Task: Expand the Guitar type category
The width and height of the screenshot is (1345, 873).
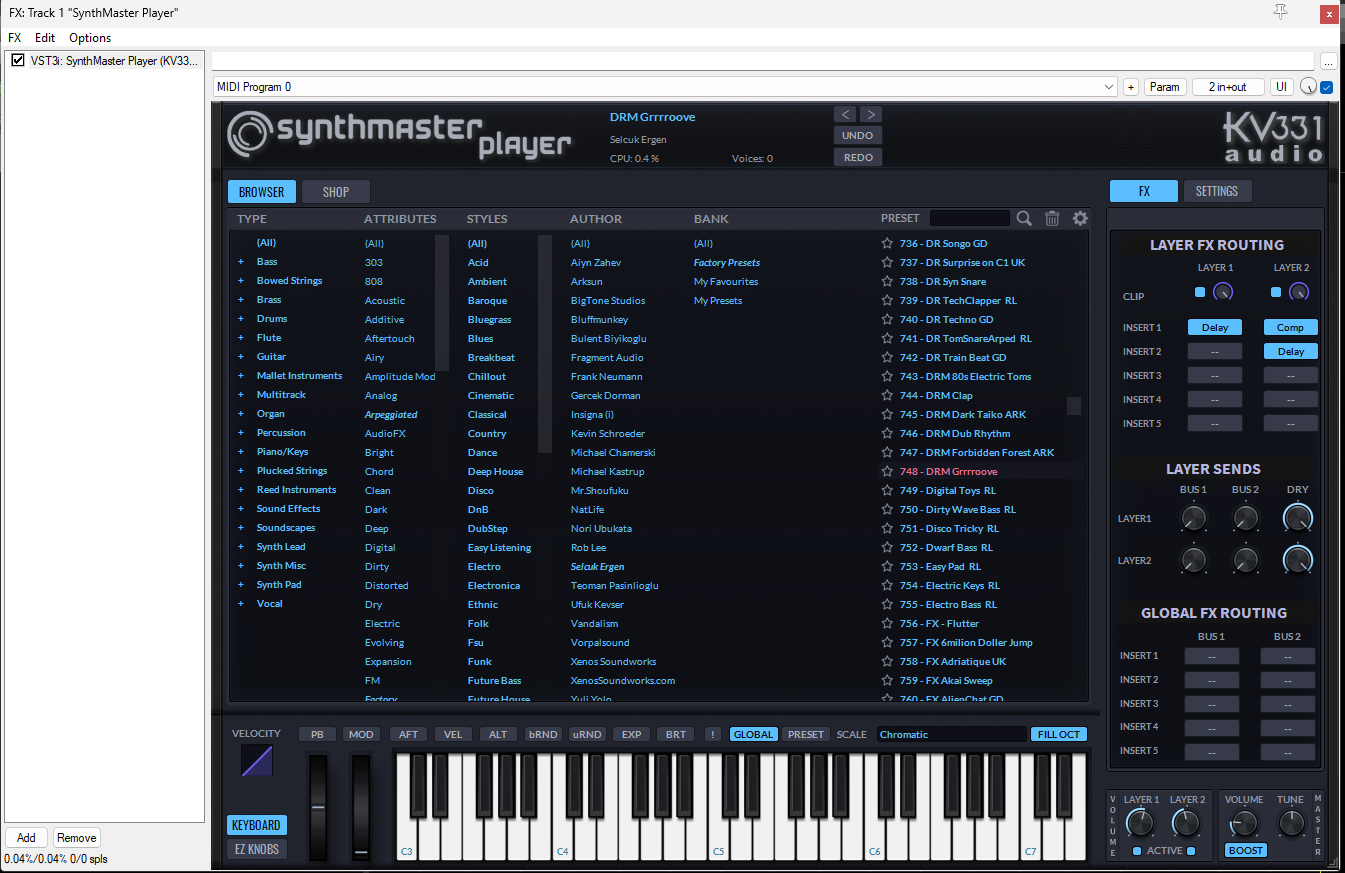Action: click(x=241, y=357)
